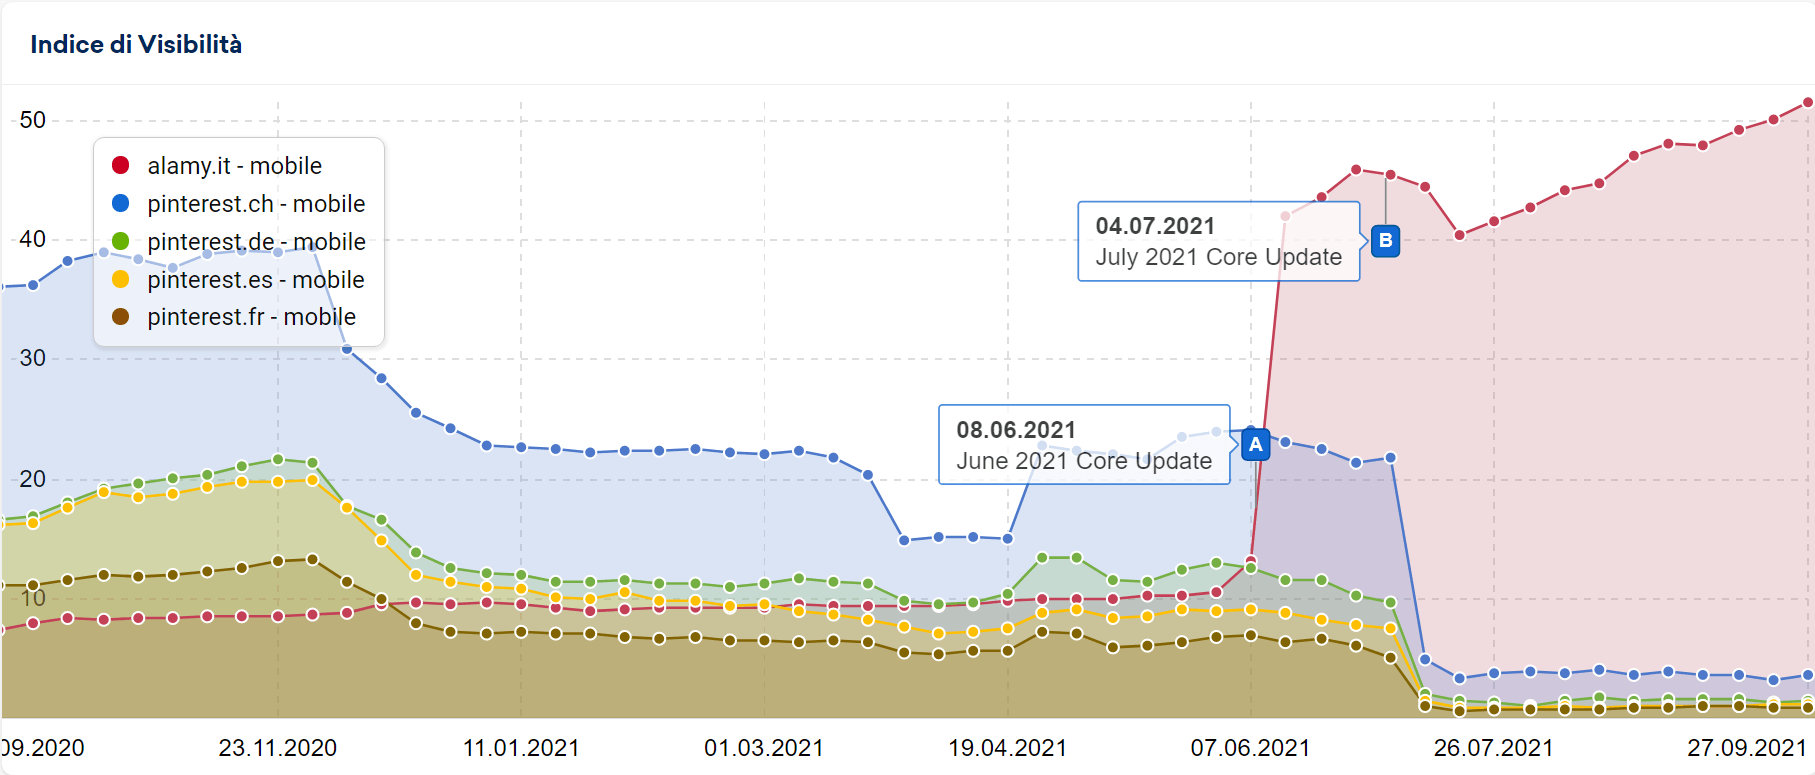Toggle pinterest.de - mobile legend entry

pos(238,242)
